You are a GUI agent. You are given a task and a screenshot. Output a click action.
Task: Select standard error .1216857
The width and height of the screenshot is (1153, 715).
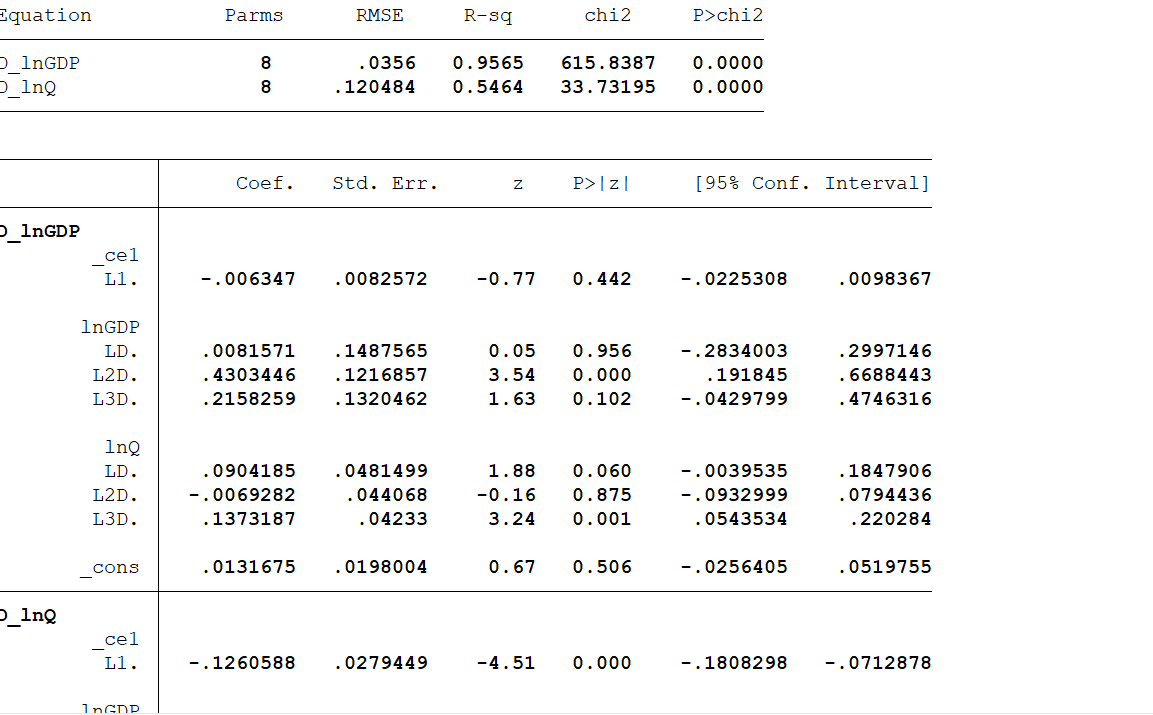[x=380, y=375]
